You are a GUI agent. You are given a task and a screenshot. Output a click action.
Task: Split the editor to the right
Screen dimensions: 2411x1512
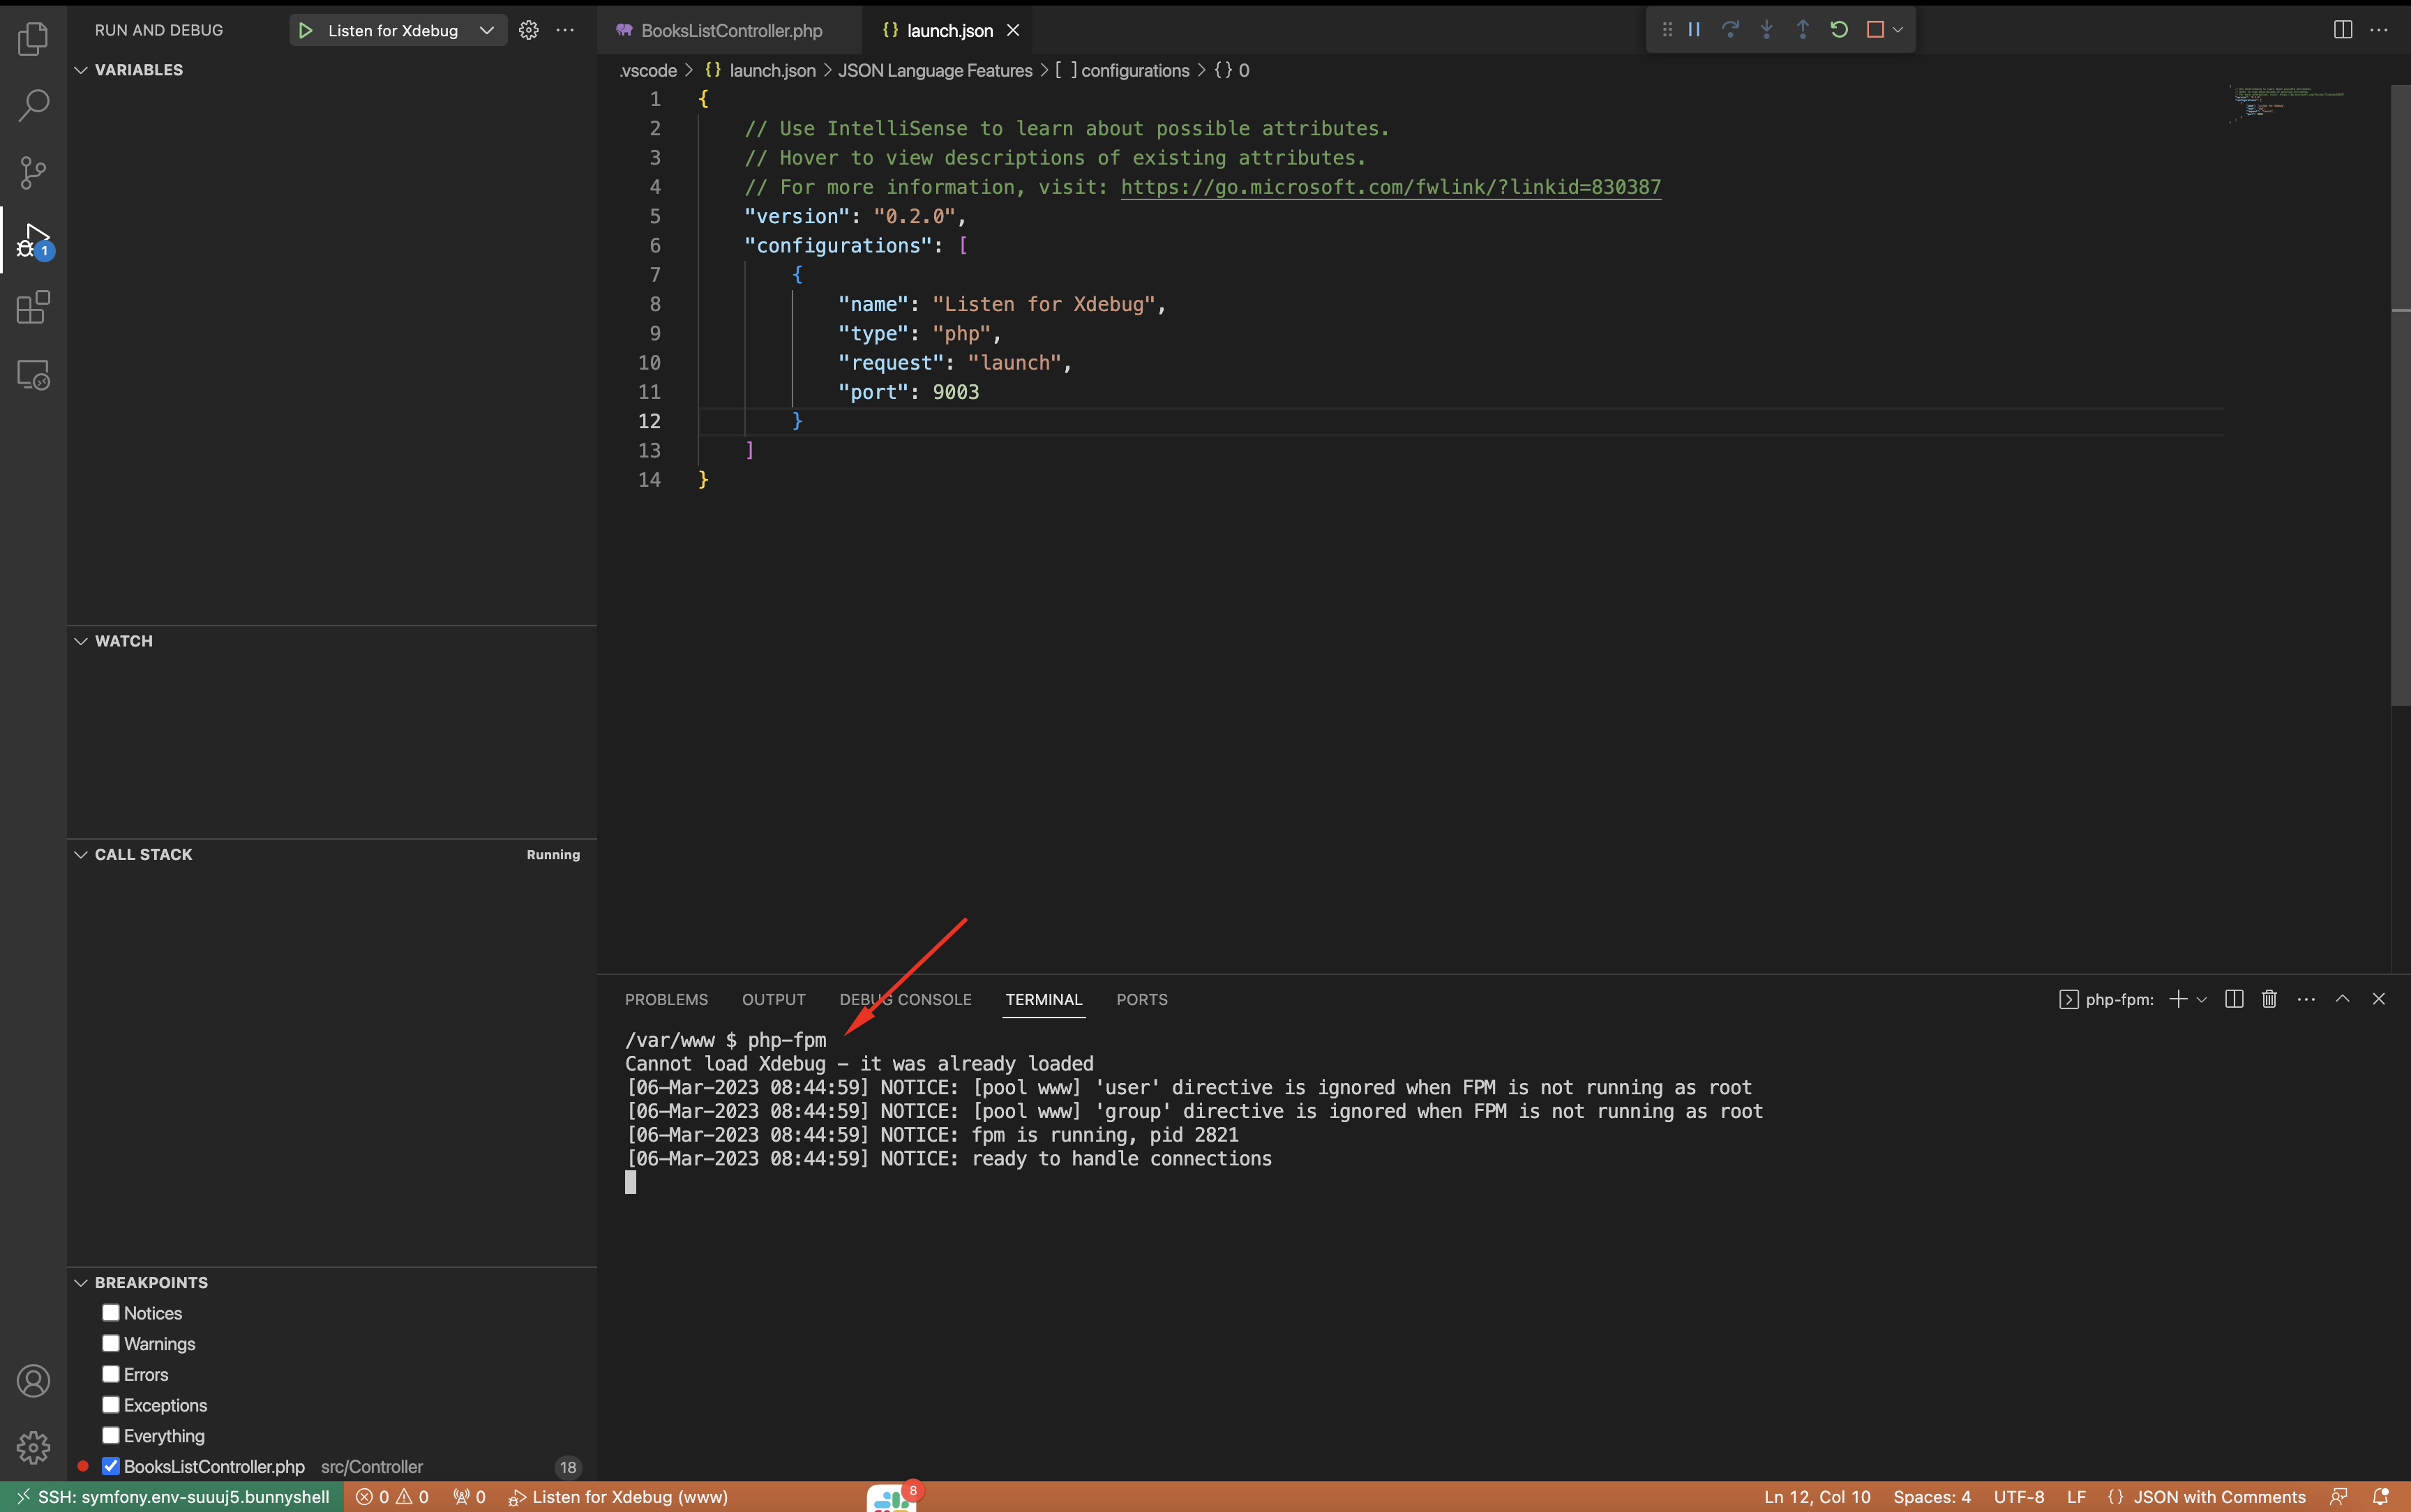(x=2343, y=29)
